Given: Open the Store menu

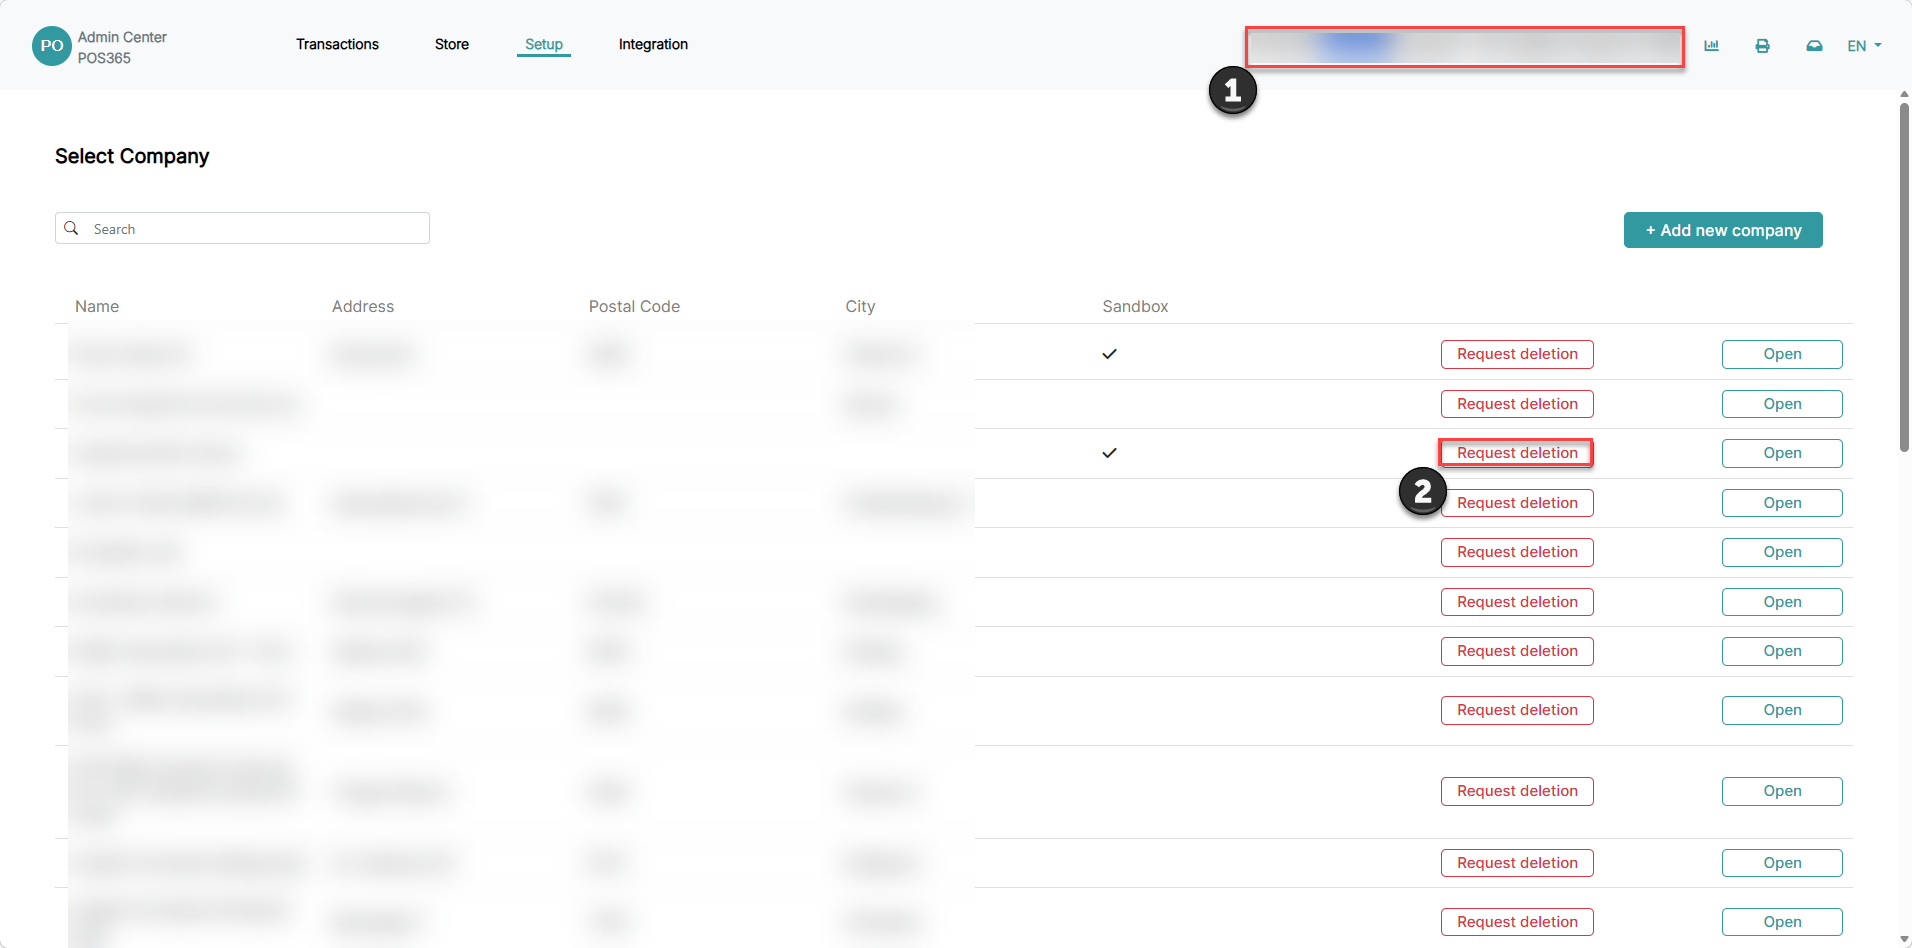Looking at the screenshot, I should [x=452, y=44].
